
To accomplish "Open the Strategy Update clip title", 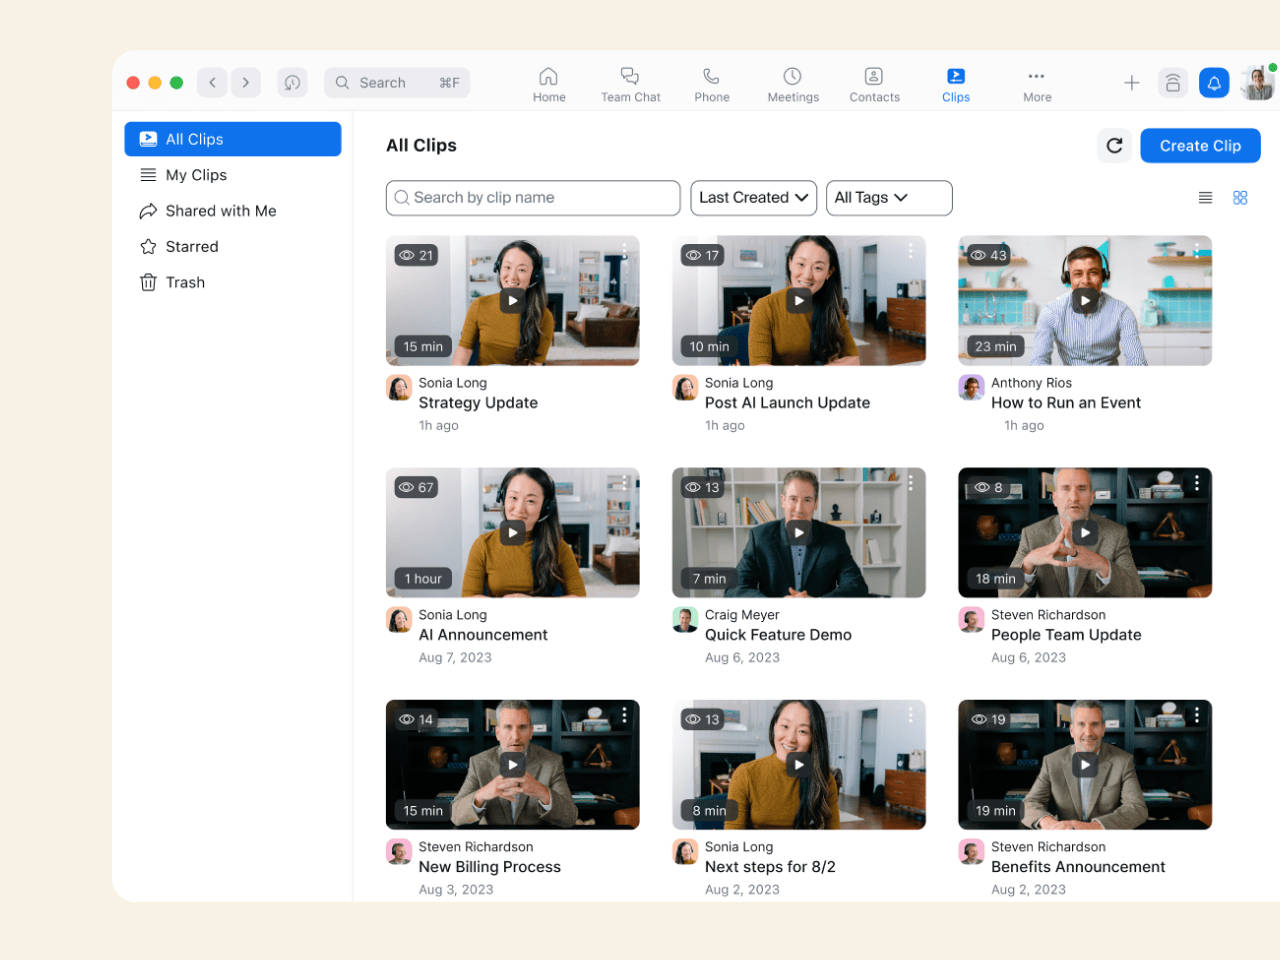I will pos(478,403).
